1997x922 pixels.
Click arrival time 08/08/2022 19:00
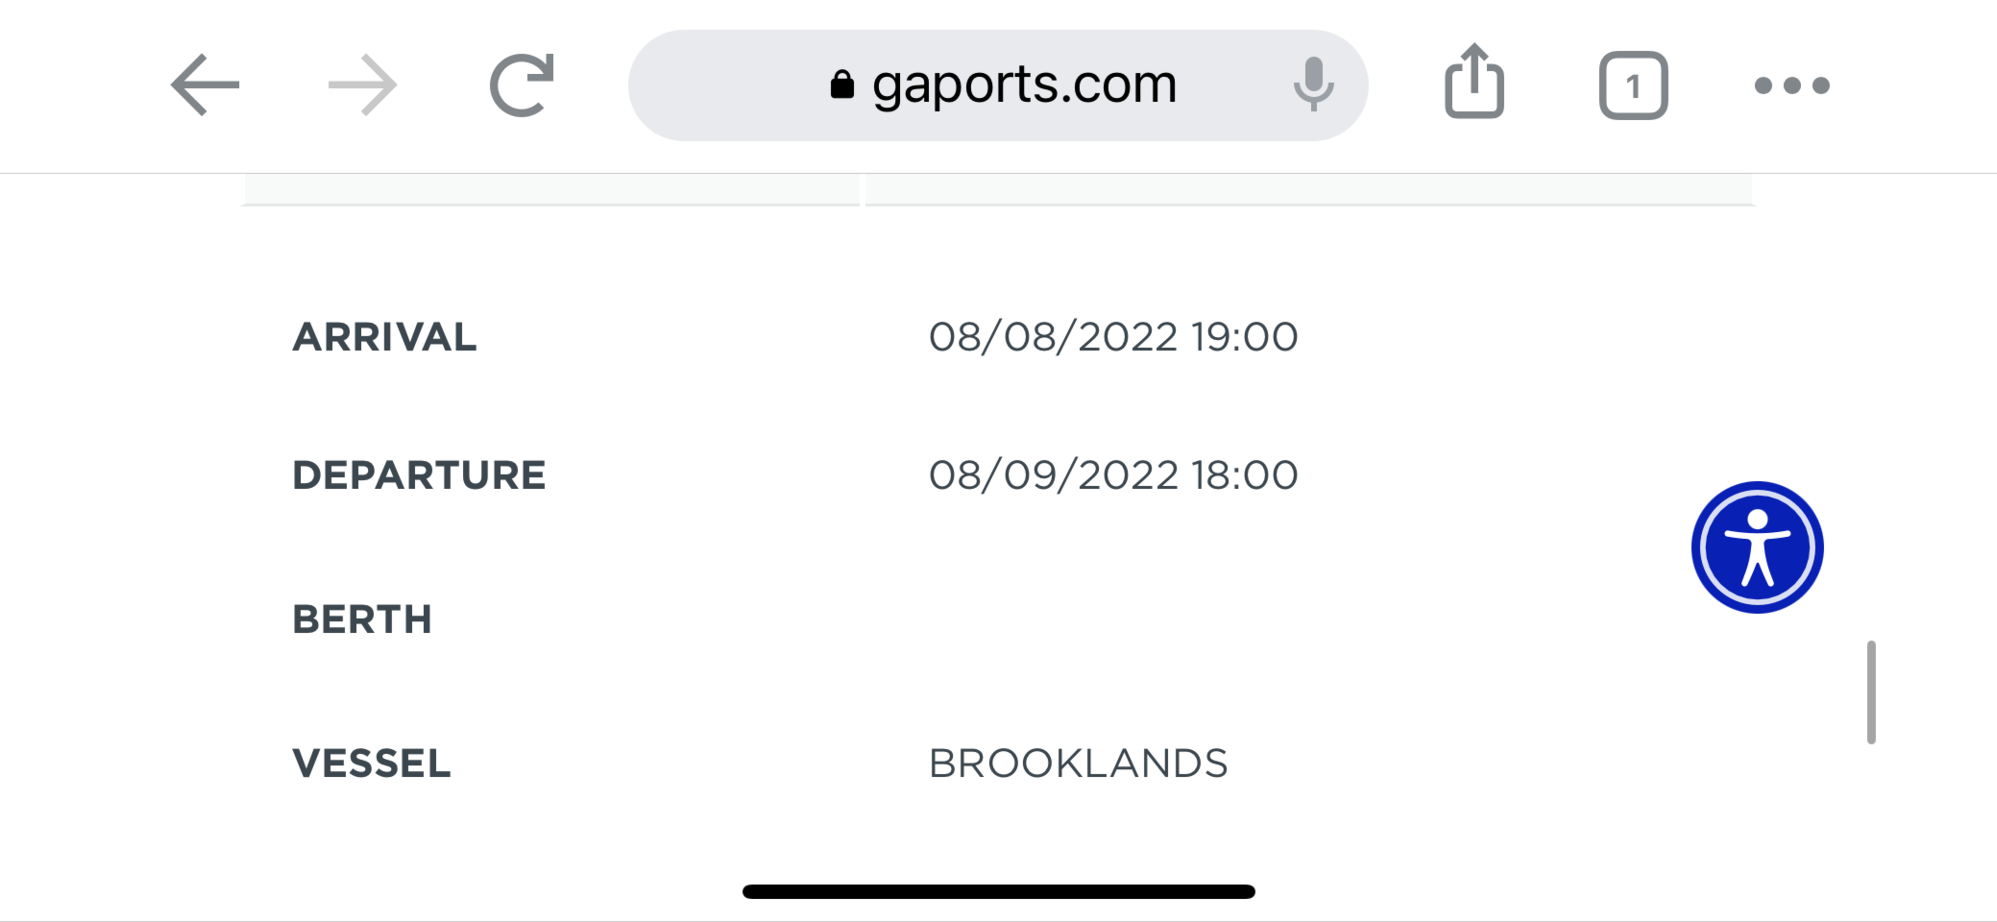pyautogui.click(x=1113, y=337)
